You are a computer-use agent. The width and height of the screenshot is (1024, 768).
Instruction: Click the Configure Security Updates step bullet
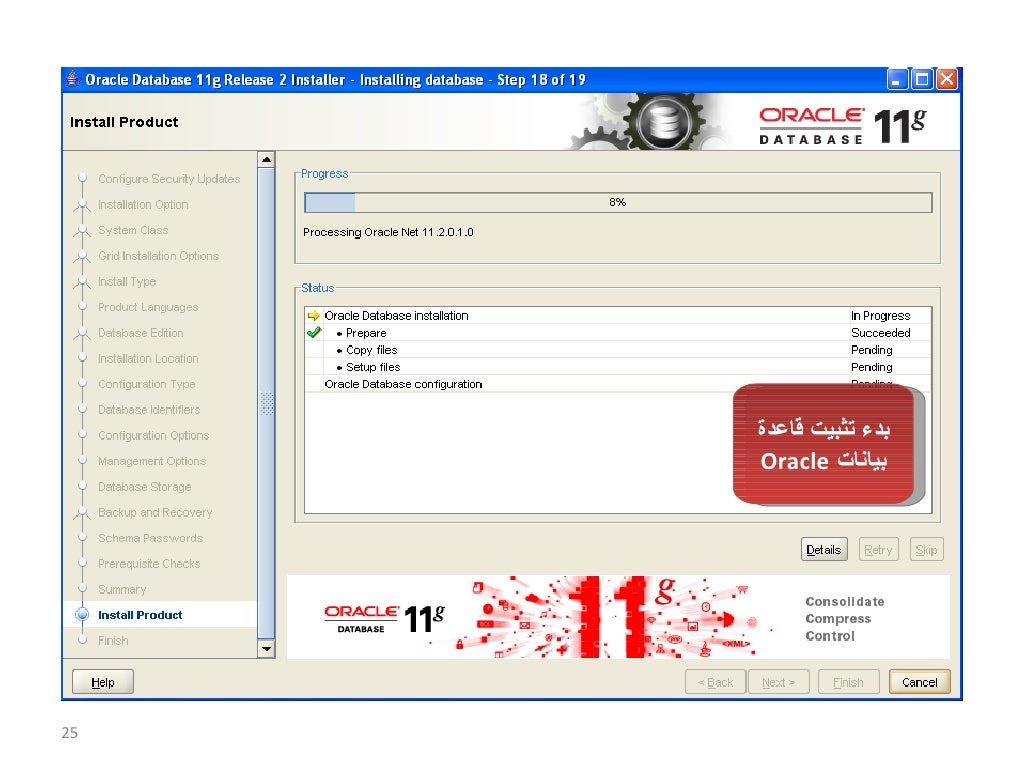(x=82, y=178)
